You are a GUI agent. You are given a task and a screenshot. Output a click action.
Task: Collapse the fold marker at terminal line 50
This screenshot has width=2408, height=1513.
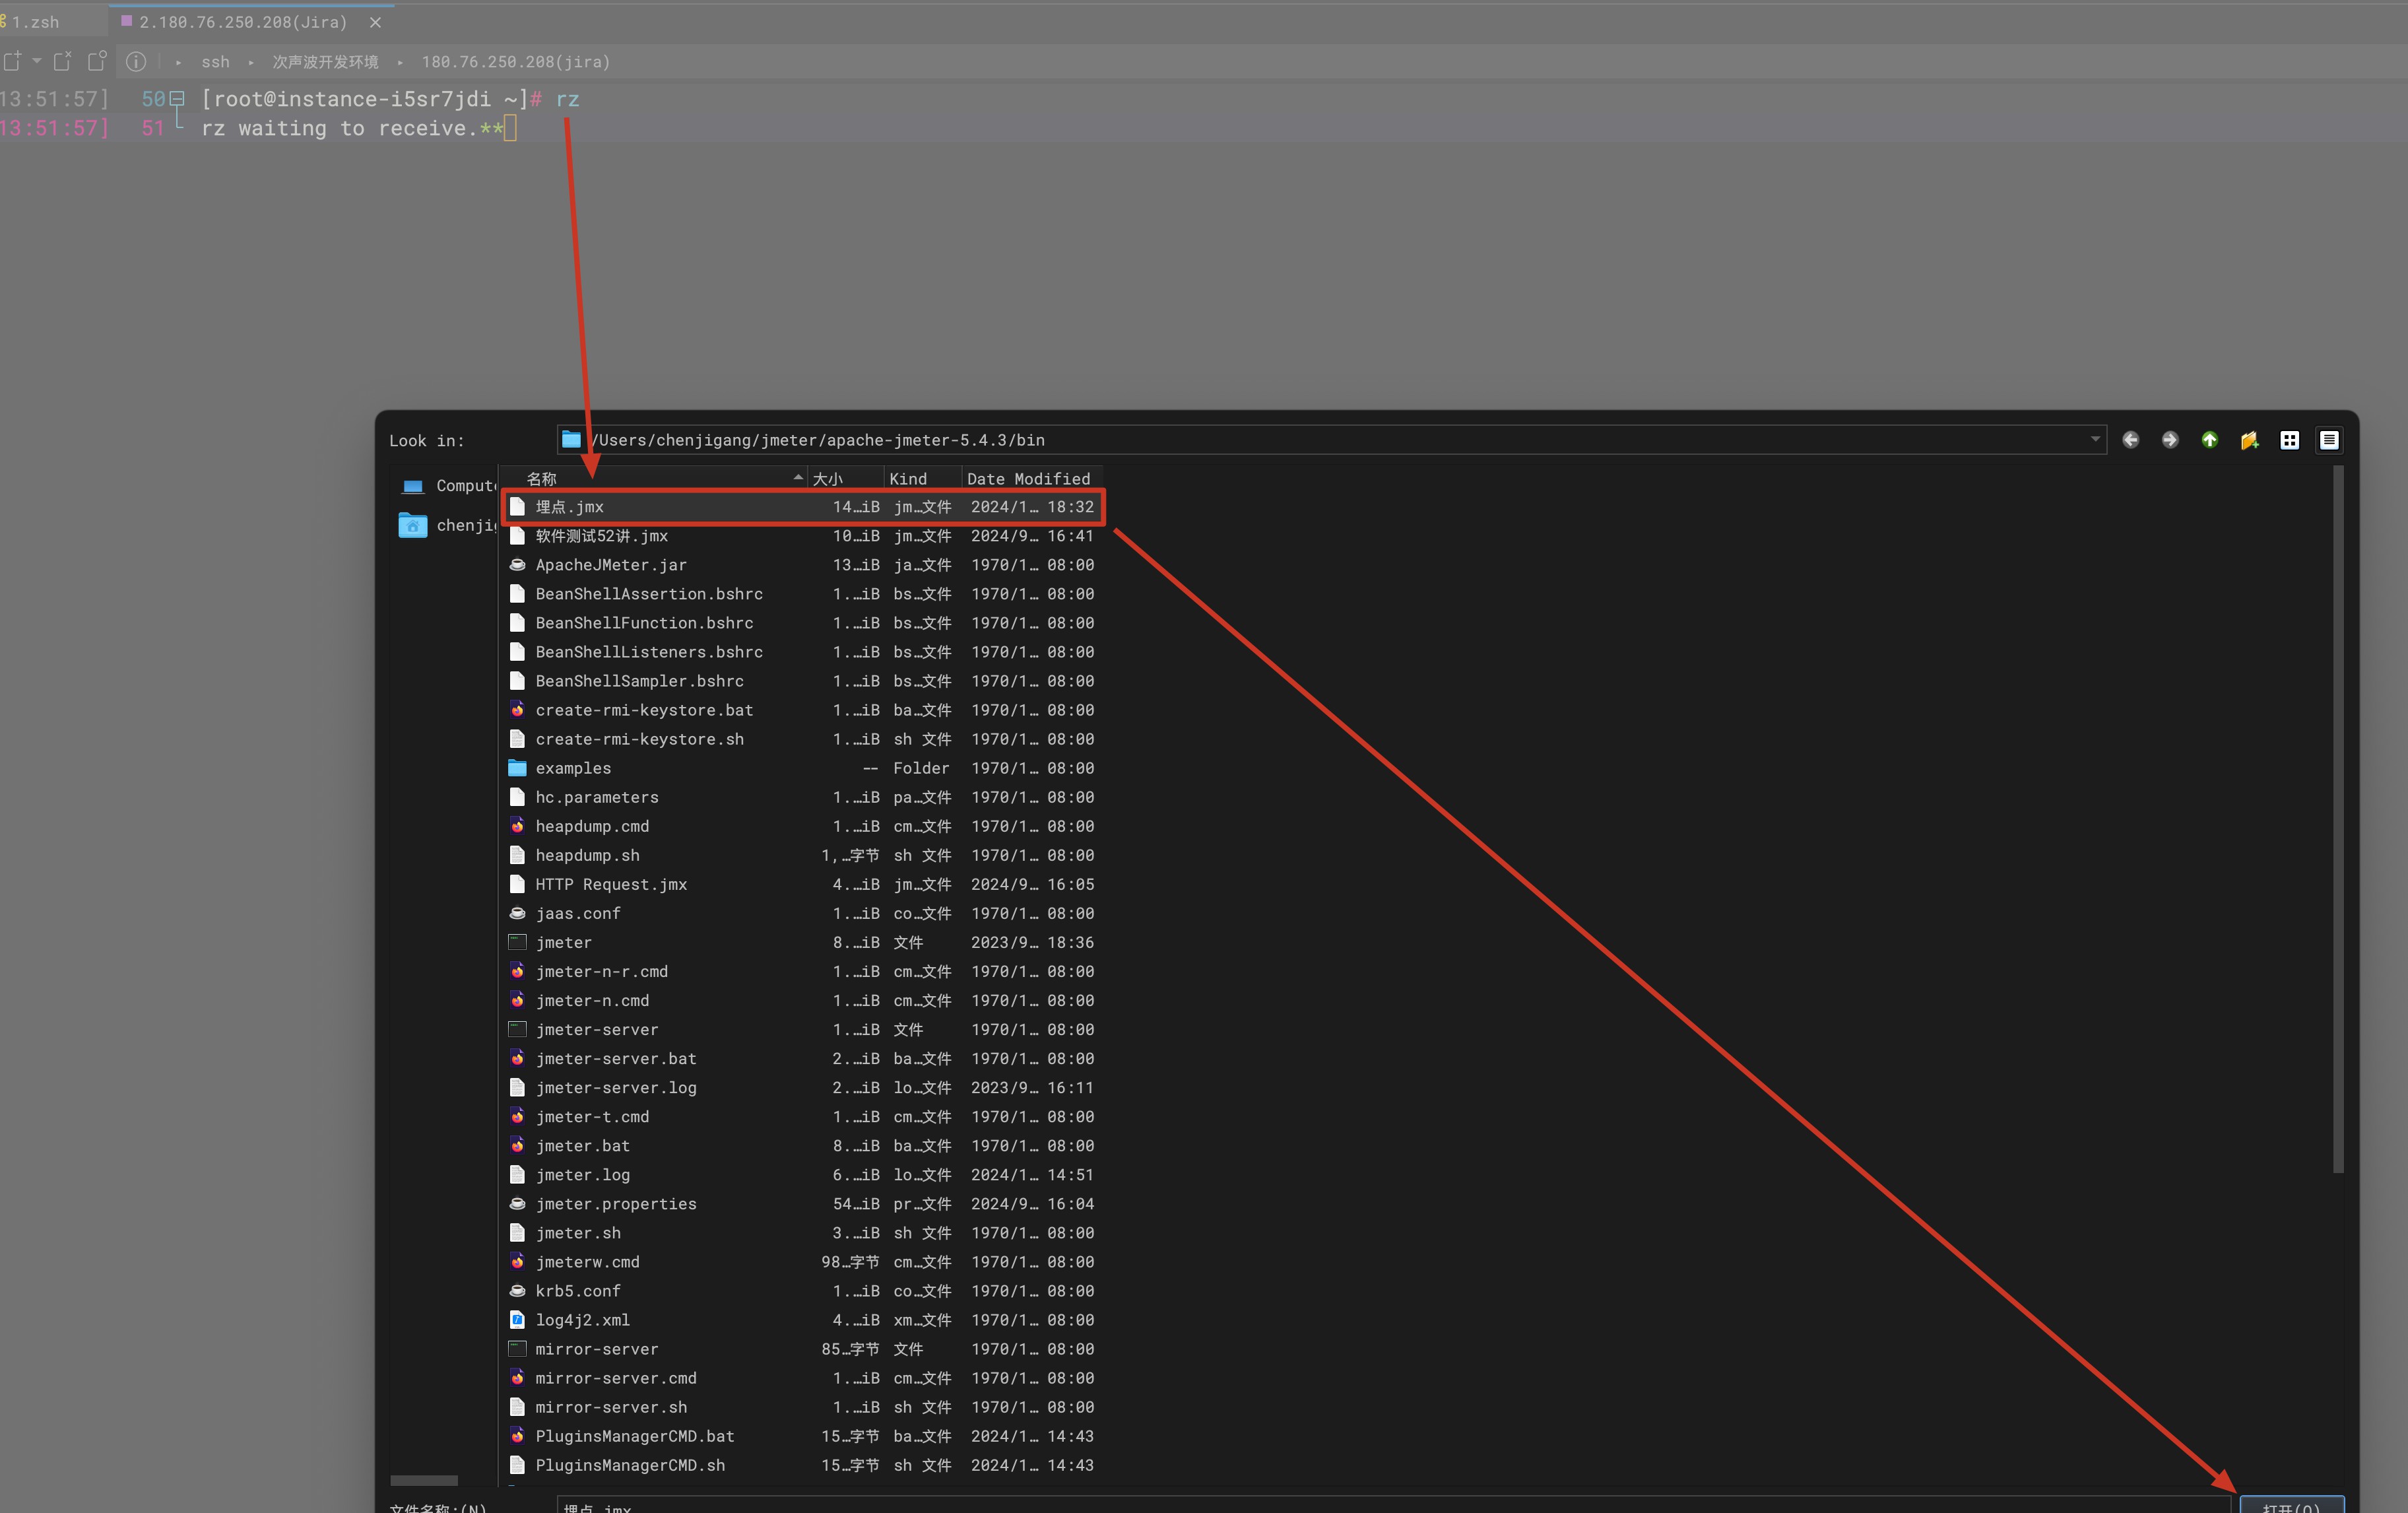coord(177,98)
